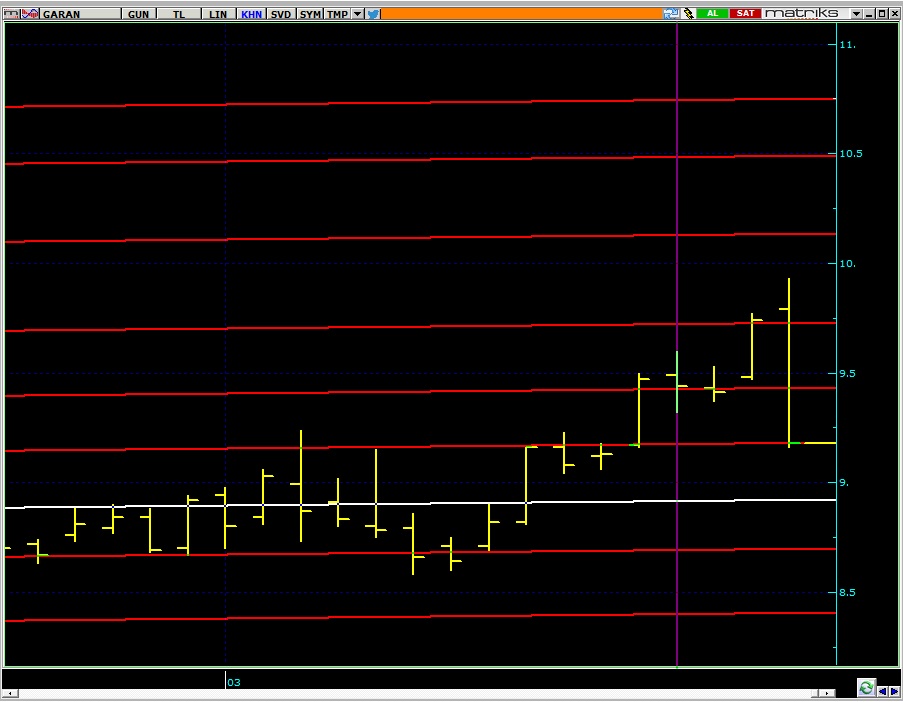903x702 pixels.
Task: Click the SYM button
Action: tap(310, 14)
